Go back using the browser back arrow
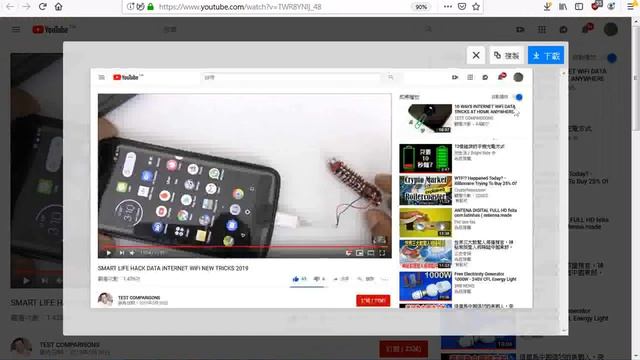Image resolution: width=640 pixels, height=360 pixels. point(10,7)
